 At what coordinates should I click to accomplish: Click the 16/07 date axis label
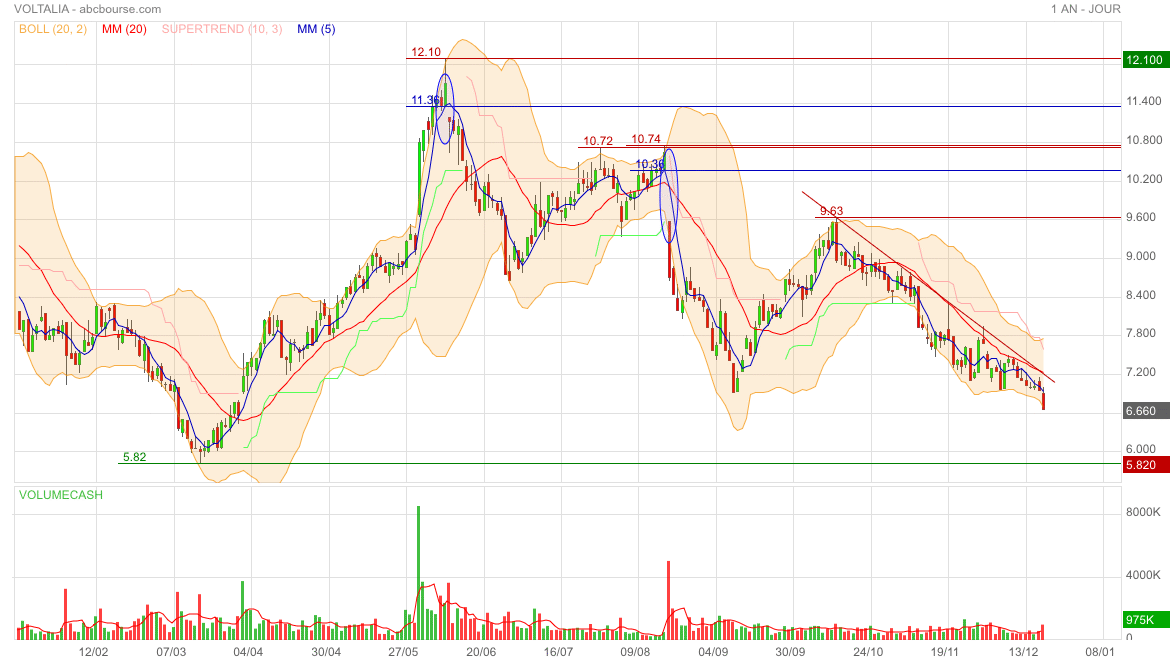558,652
